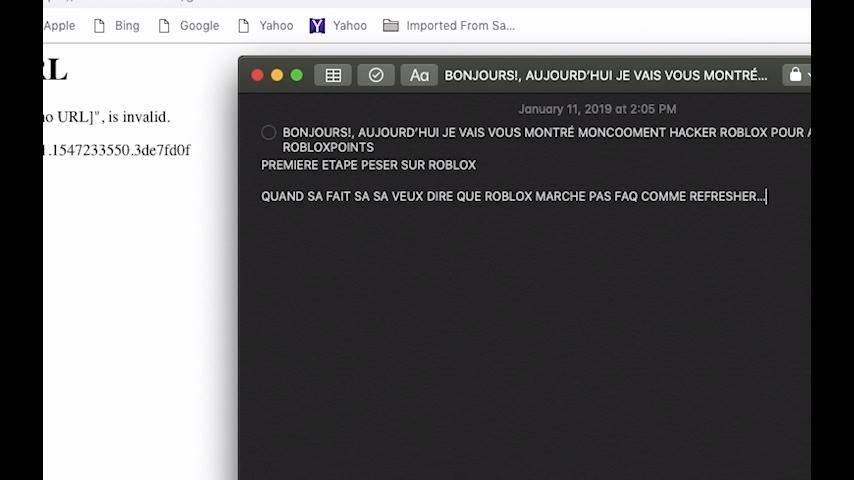
Task: Open the Google bookmark
Action: click(x=189, y=26)
